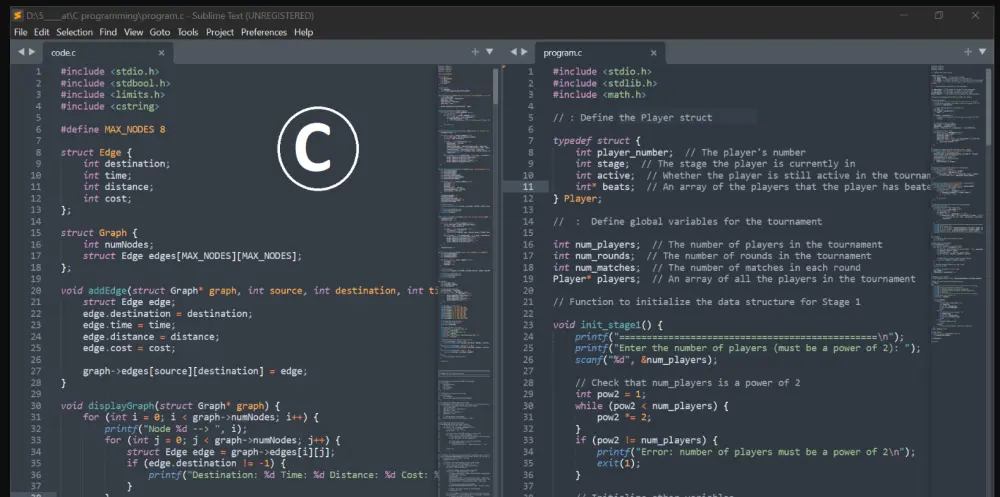
Task: Open tab list dropdown in right pane
Action: click(982, 52)
